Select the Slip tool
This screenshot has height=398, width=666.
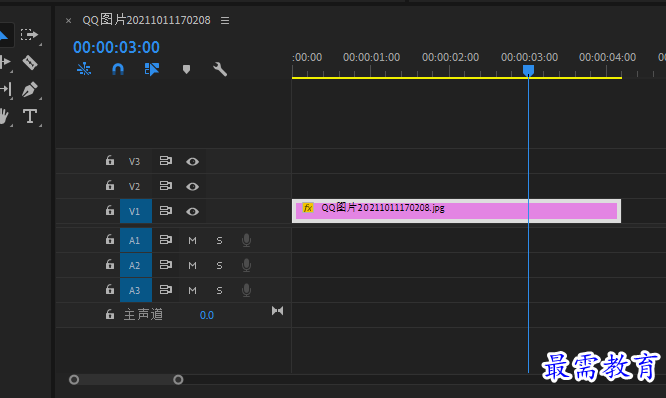(x=5, y=89)
